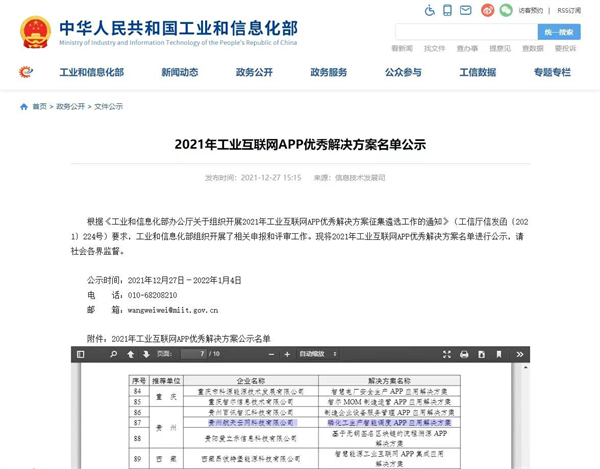Click the PDF page number field
Viewport: 600px width, 469px height.
pos(194,354)
